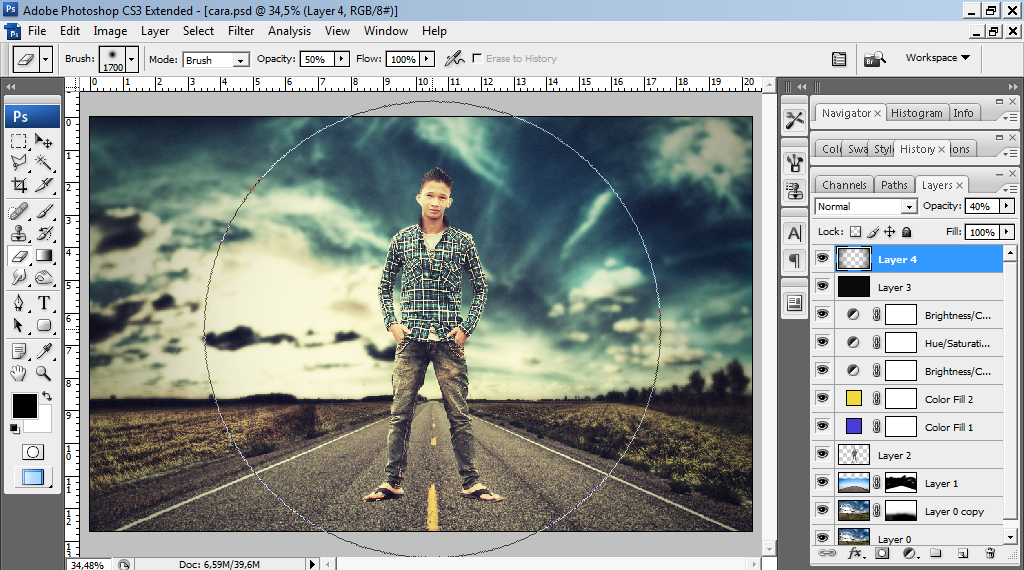1024x570 pixels.
Task: Open the Workspace menu
Action: (x=937, y=57)
